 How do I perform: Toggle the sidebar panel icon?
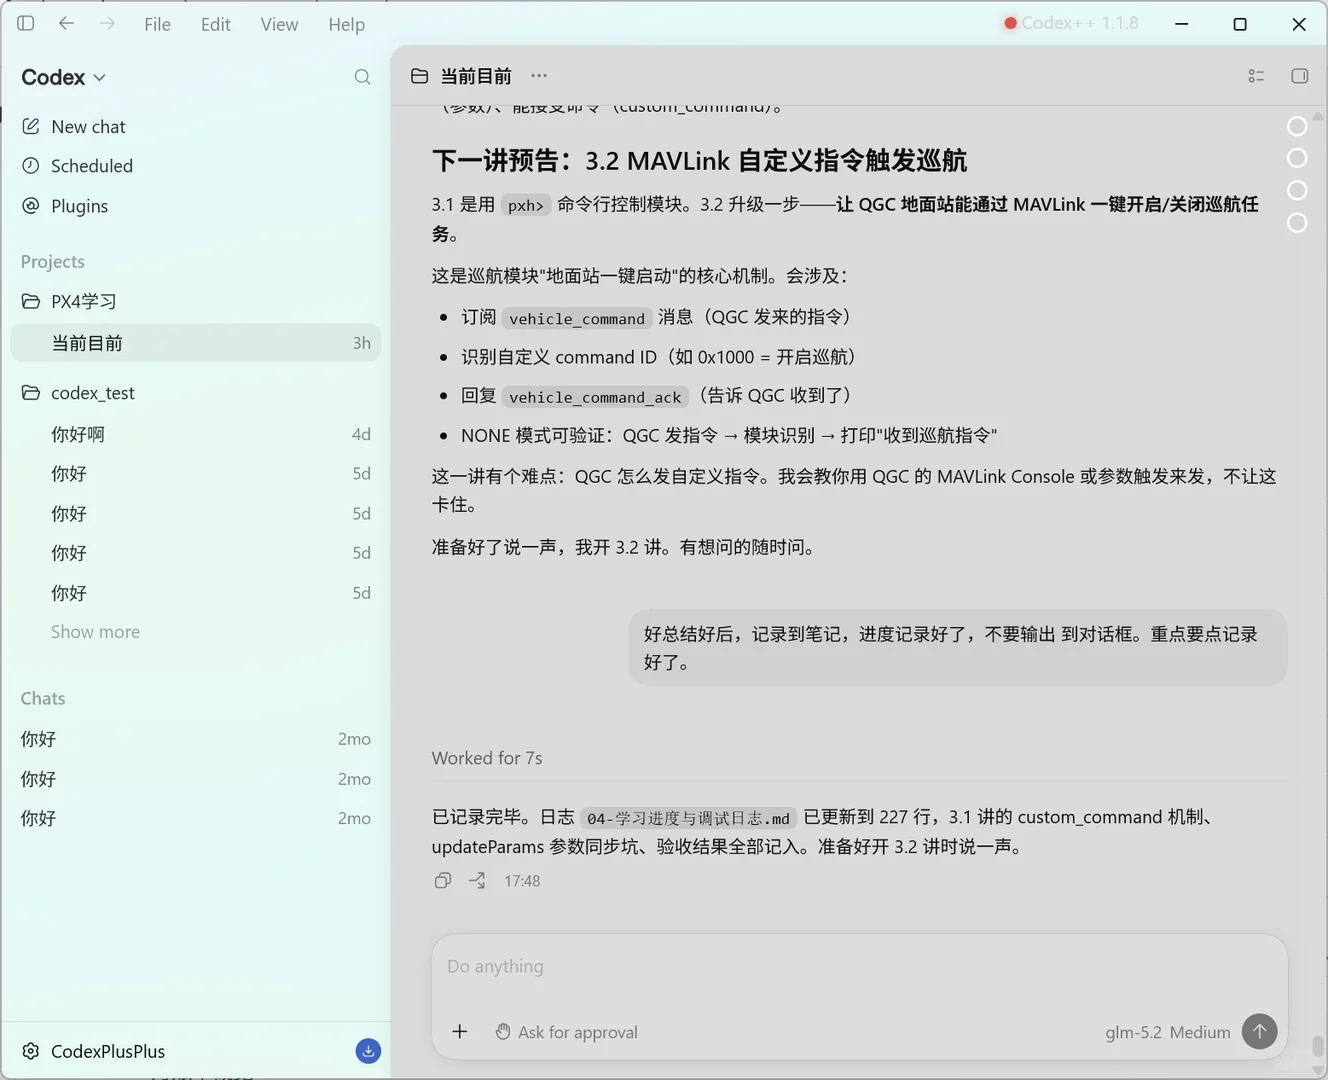point(26,23)
